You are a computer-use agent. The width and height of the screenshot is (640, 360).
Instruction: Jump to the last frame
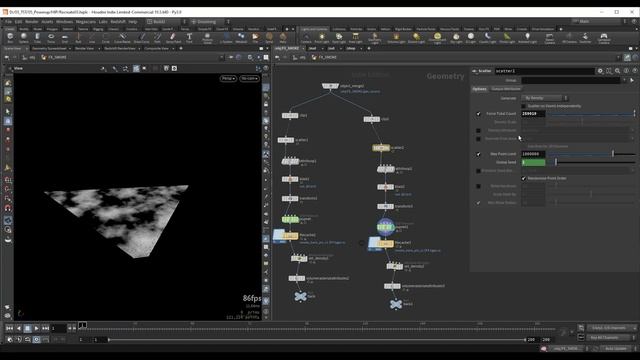[45, 328]
